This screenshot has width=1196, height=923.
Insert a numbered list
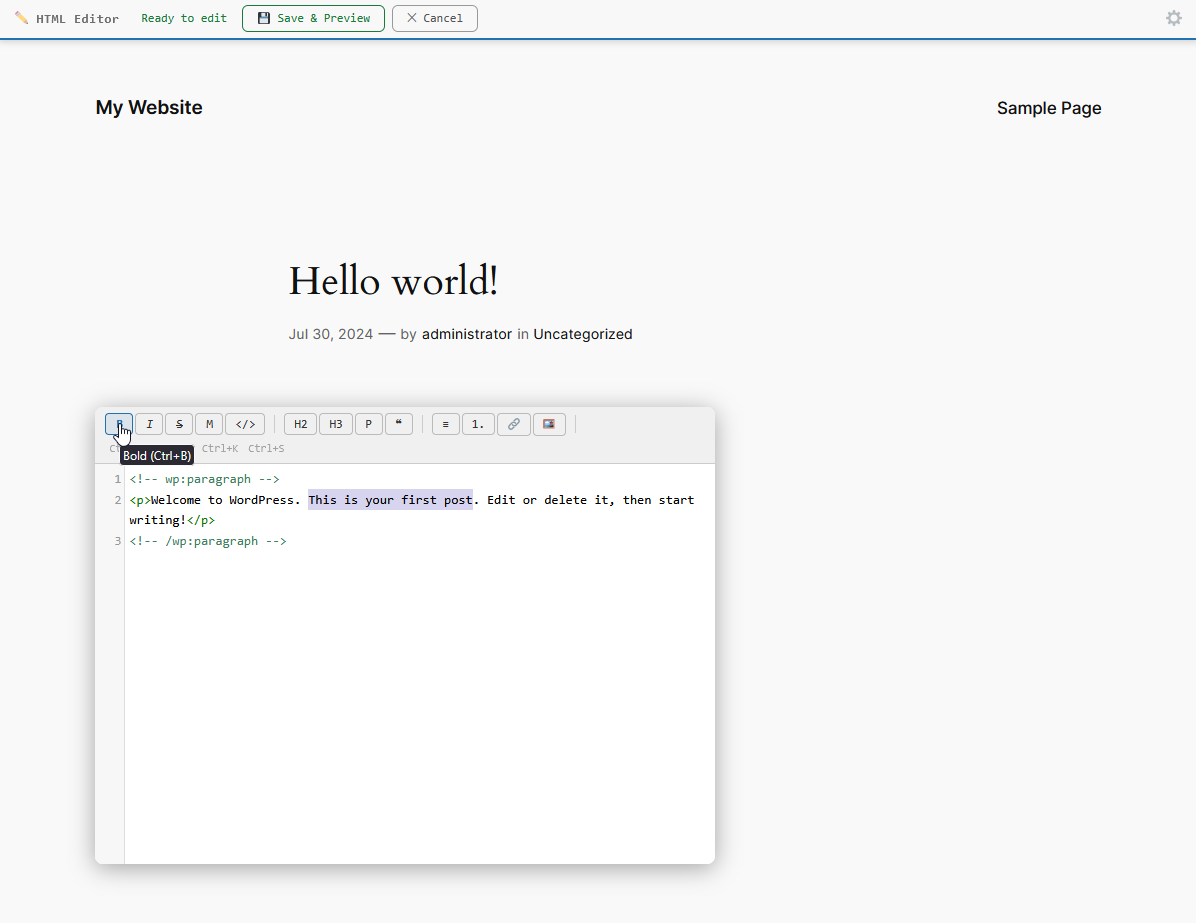(478, 423)
